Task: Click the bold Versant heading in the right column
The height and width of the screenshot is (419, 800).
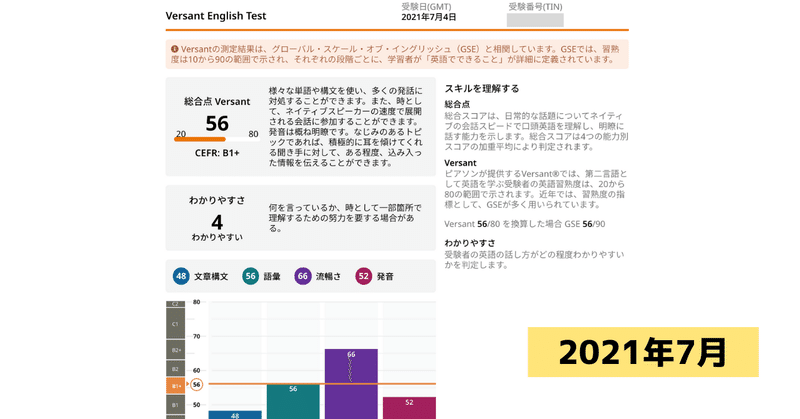Action: pos(460,163)
